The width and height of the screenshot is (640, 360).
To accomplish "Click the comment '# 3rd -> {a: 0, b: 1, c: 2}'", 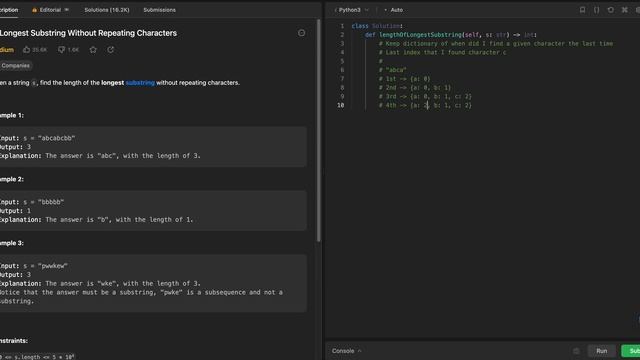I will tap(425, 96).
